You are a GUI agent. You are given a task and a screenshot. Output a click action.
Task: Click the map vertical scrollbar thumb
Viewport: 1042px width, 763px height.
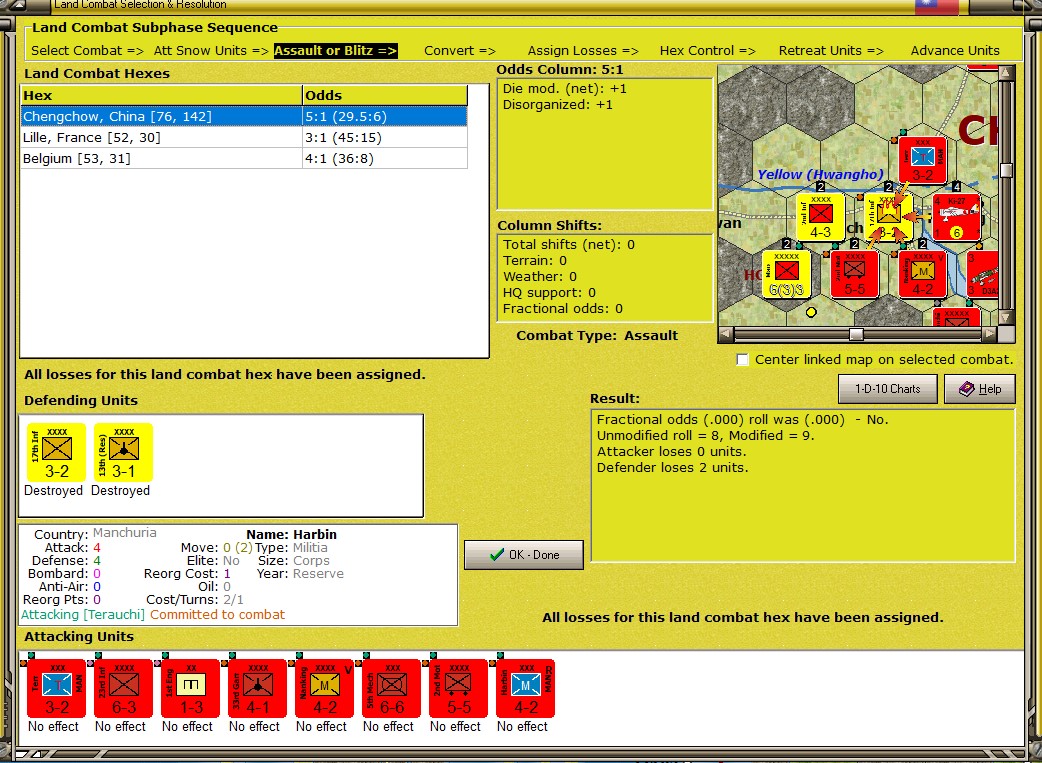point(1007,170)
